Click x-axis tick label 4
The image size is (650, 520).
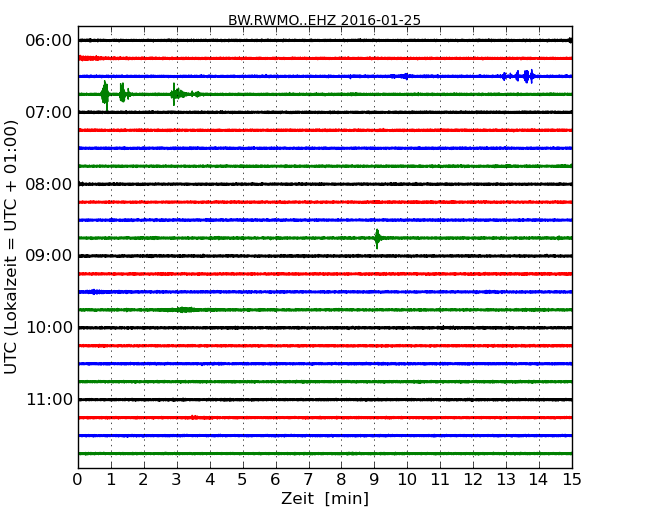click(x=210, y=480)
